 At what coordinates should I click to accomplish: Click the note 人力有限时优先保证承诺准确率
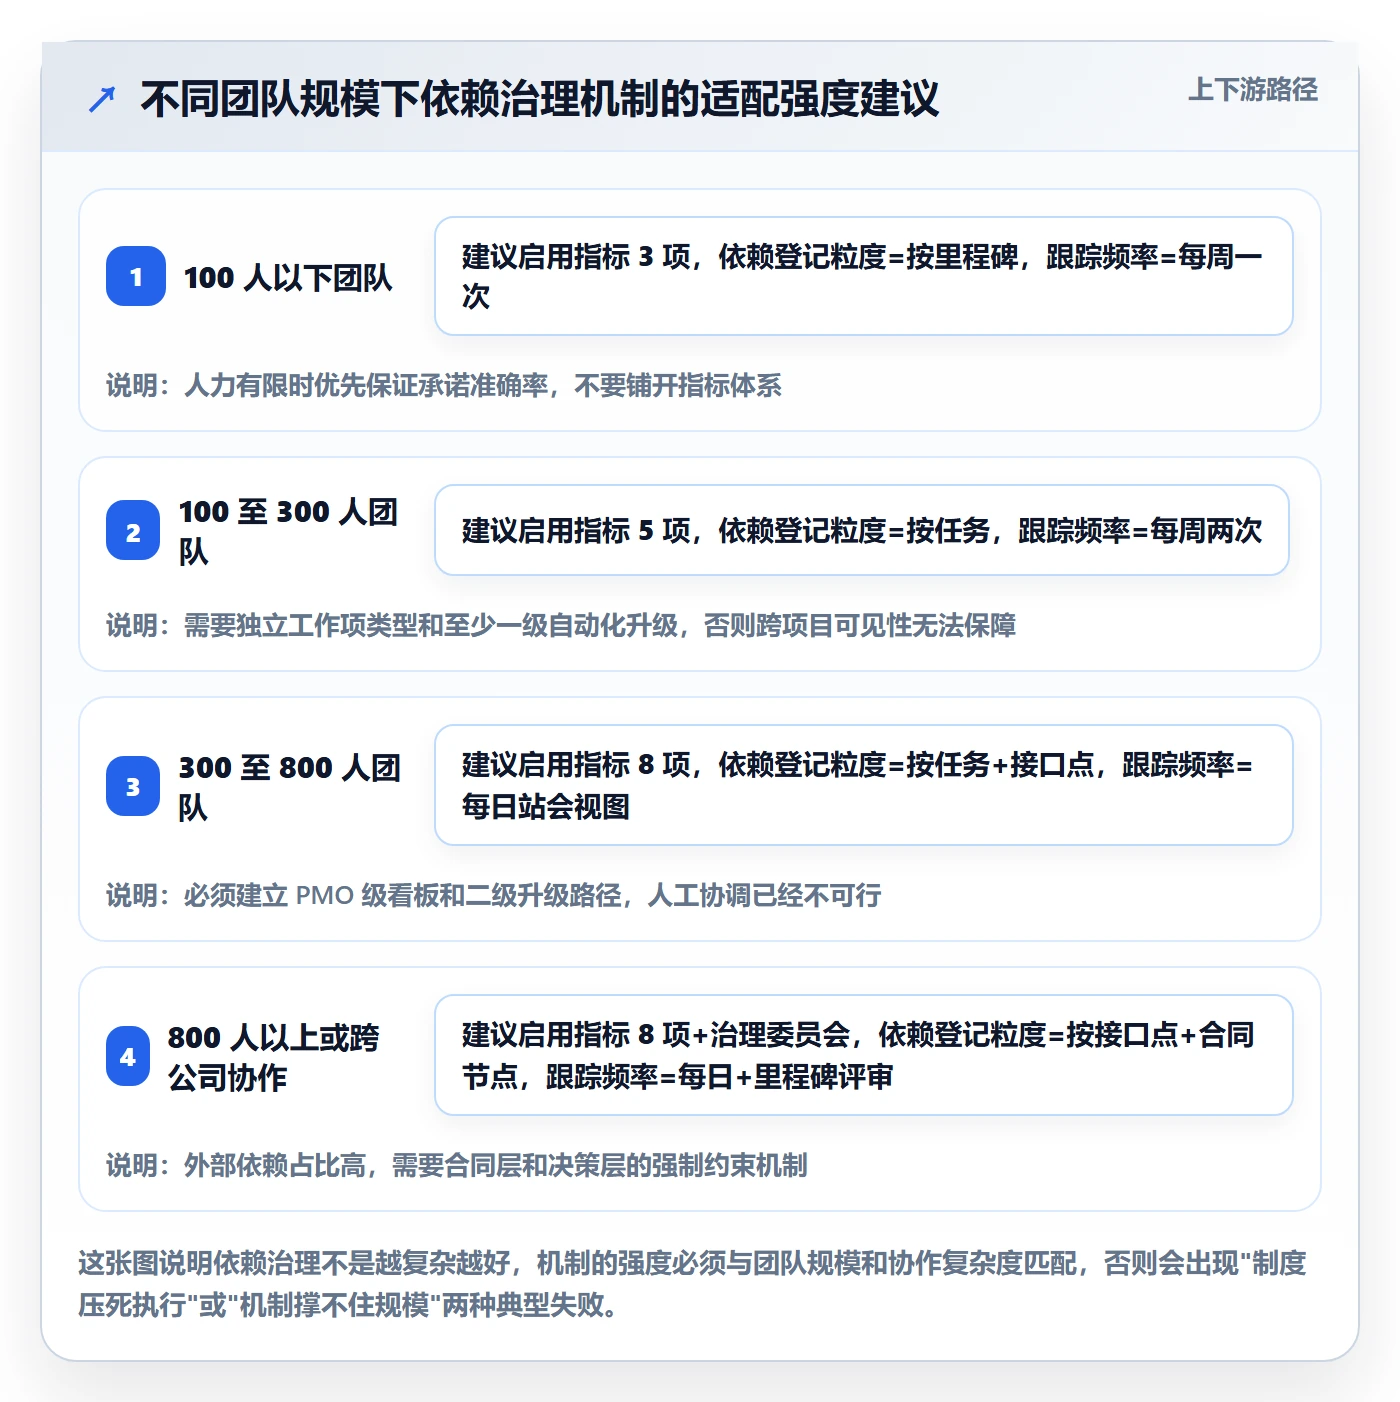tap(444, 385)
